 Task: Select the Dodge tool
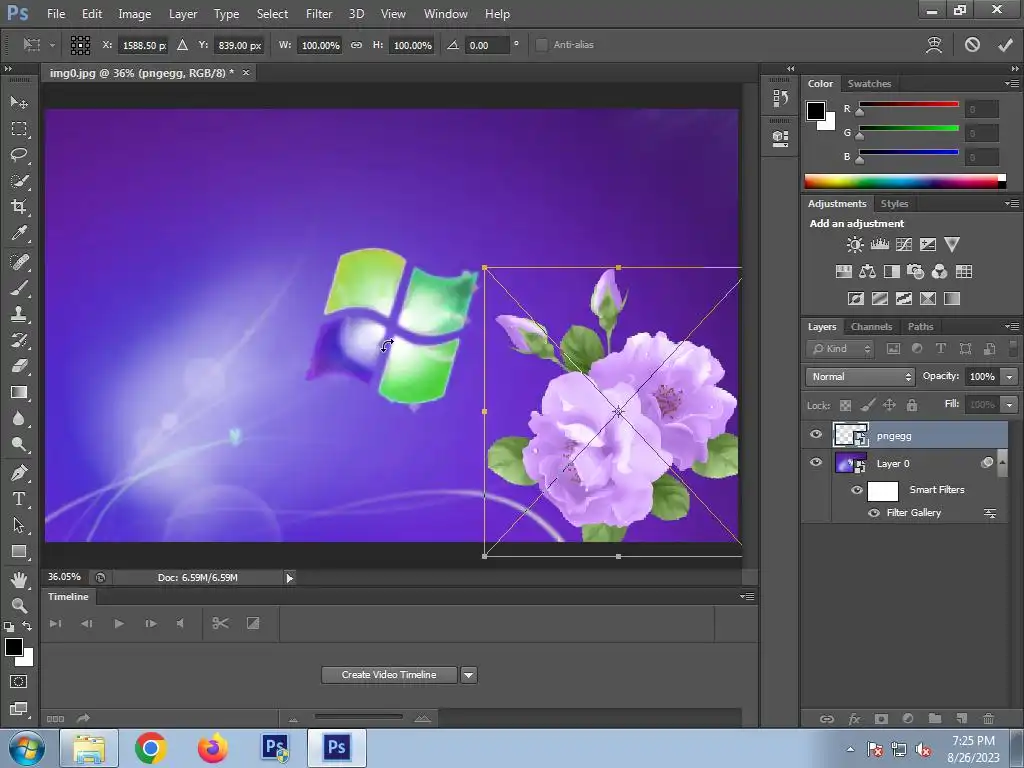pos(19,445)
